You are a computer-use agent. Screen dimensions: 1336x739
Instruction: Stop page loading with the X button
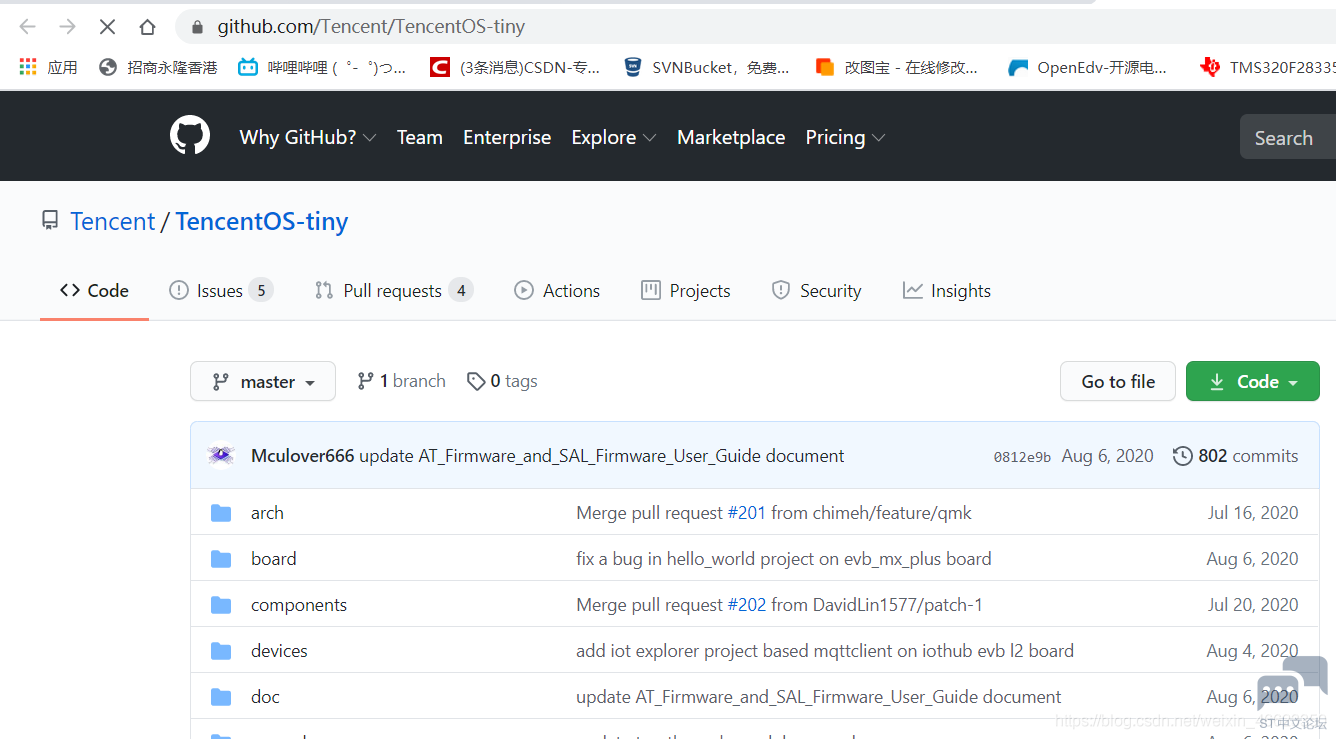pos(107,27)
